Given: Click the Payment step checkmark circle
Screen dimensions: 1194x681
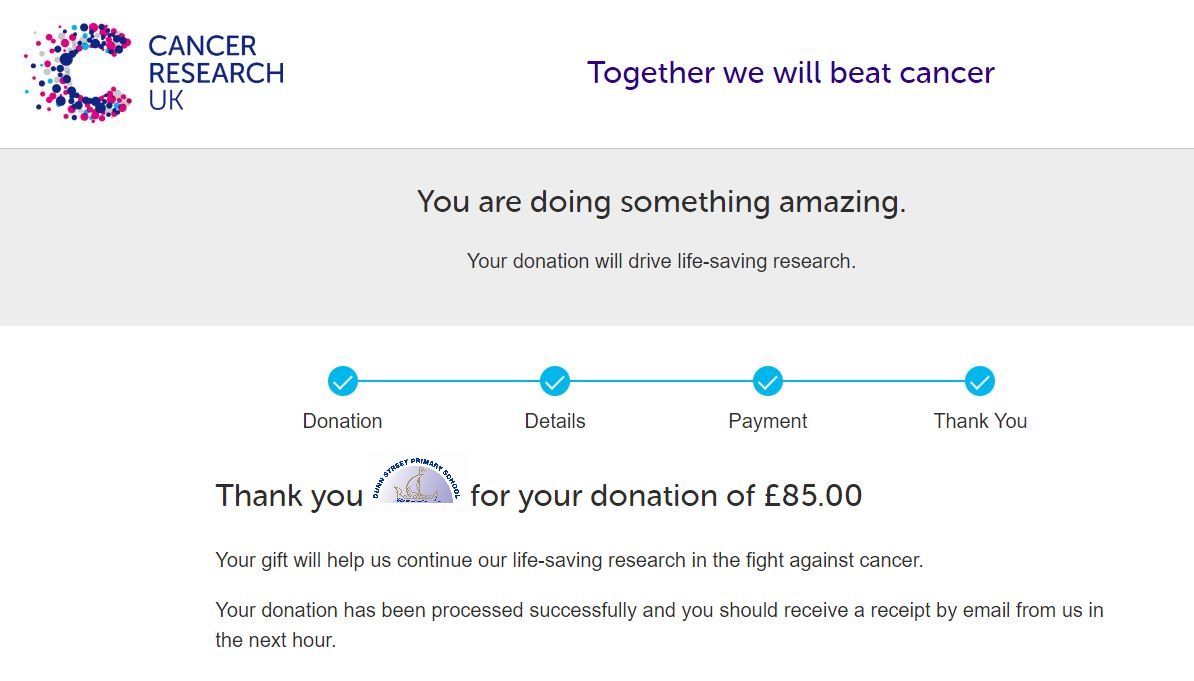Looking at the screenshot, I should [768, 381].
